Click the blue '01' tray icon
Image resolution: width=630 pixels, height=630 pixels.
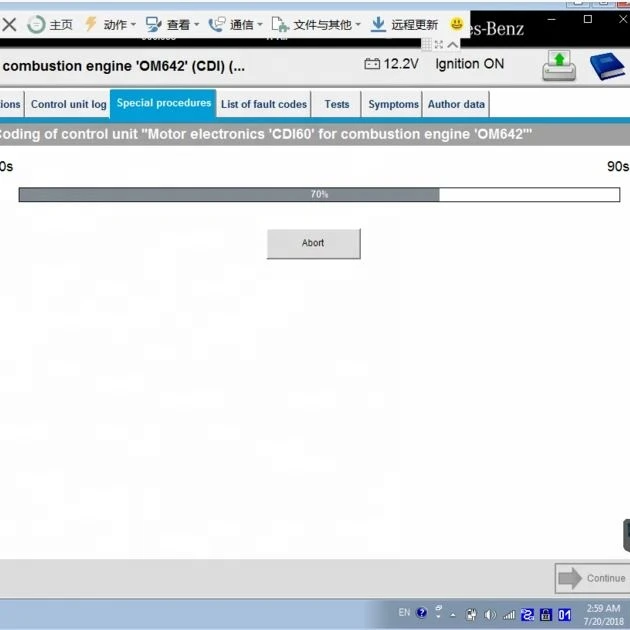coord(564,614)
